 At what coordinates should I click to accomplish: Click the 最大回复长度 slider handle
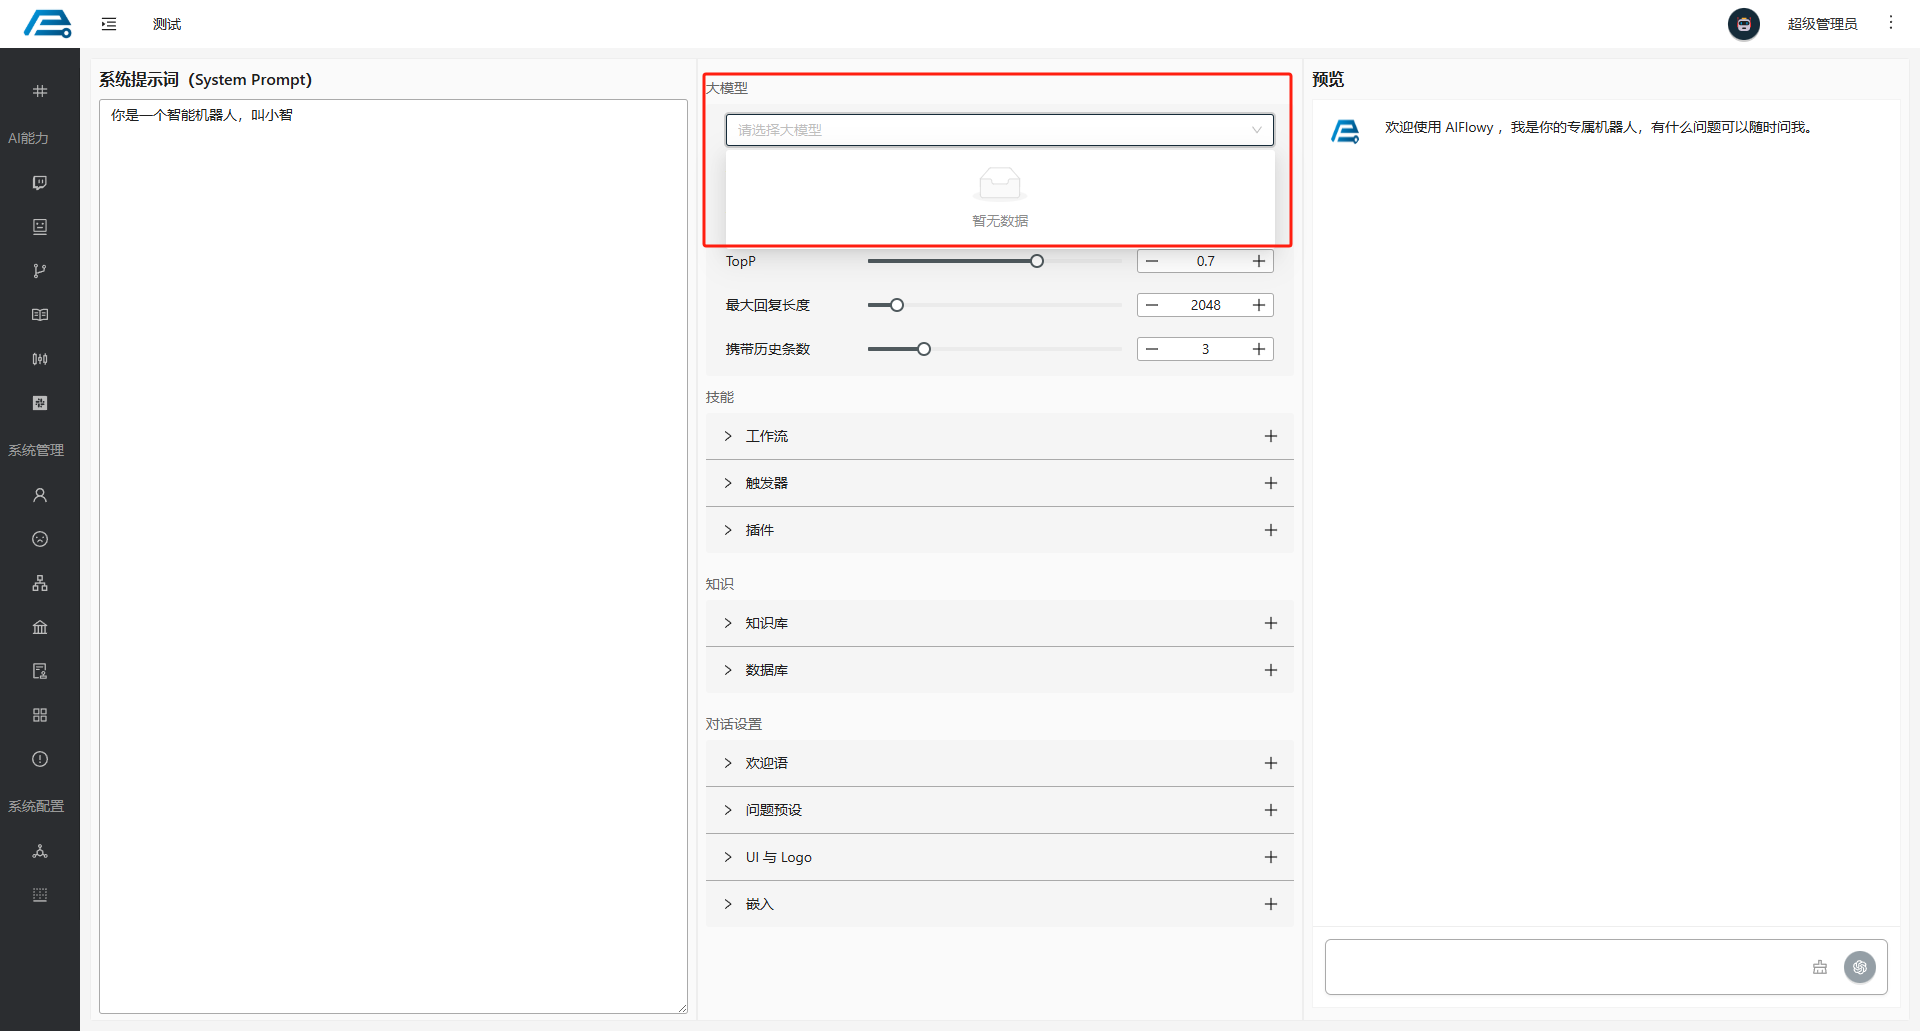(897, 305)
